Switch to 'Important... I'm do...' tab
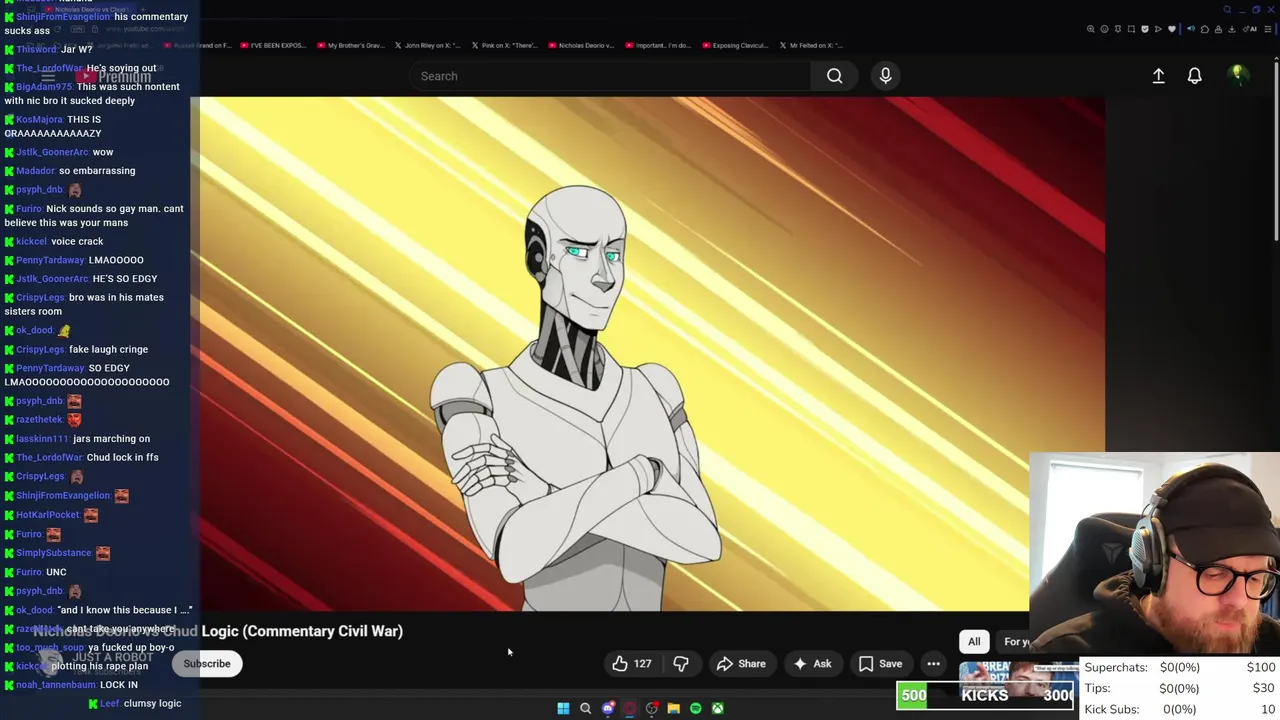 pyautogui.click(x=658, y=45)
